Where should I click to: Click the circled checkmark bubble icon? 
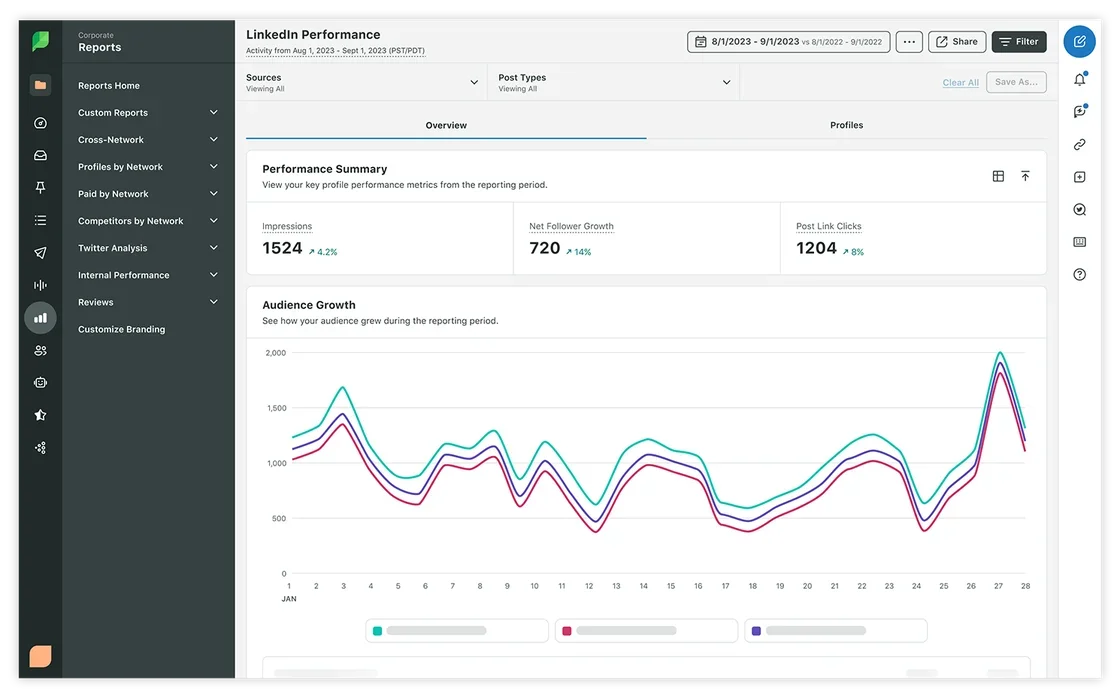1079,209
